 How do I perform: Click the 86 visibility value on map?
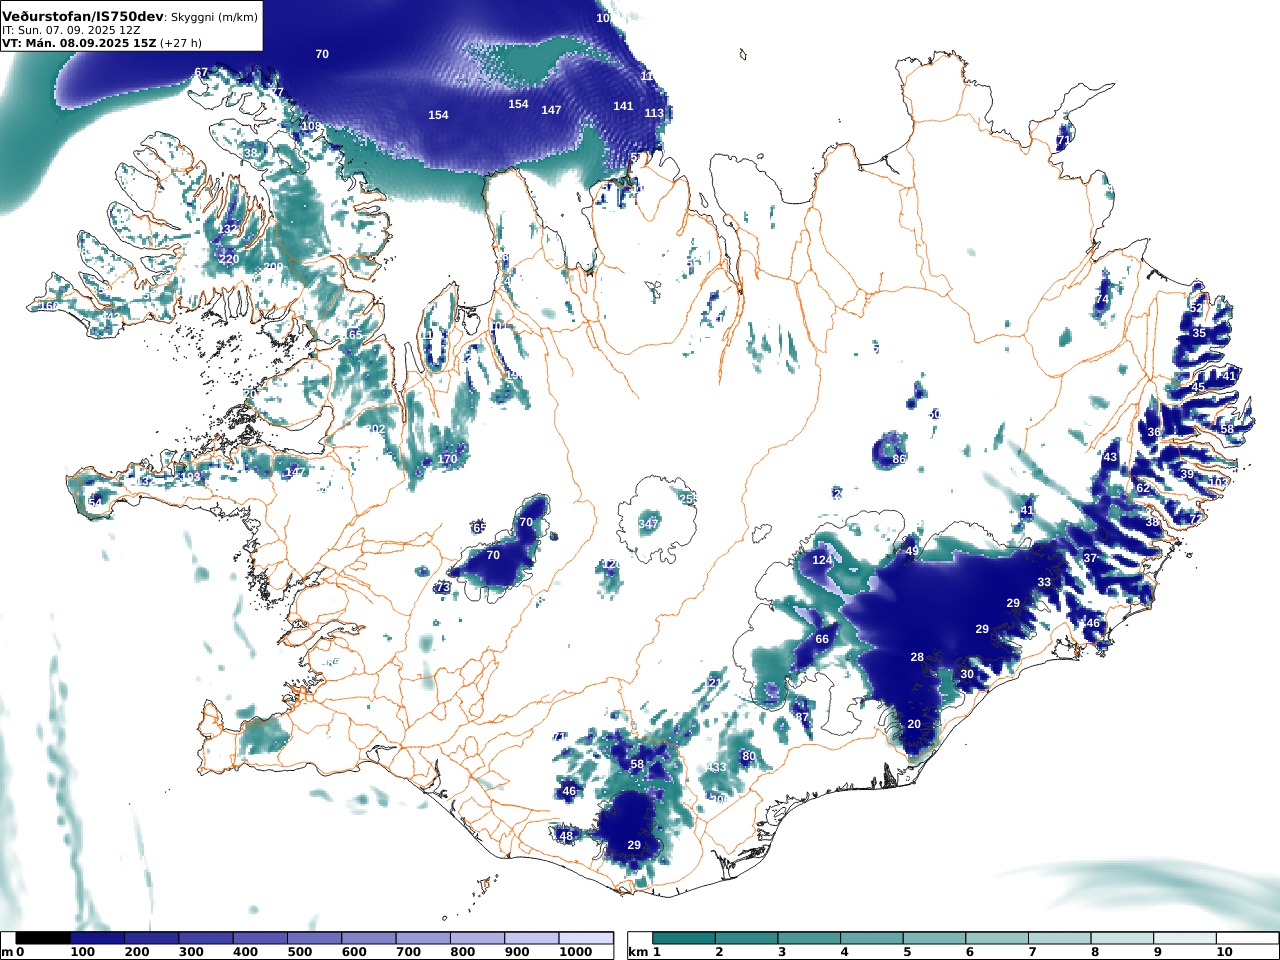click(899, 459)
